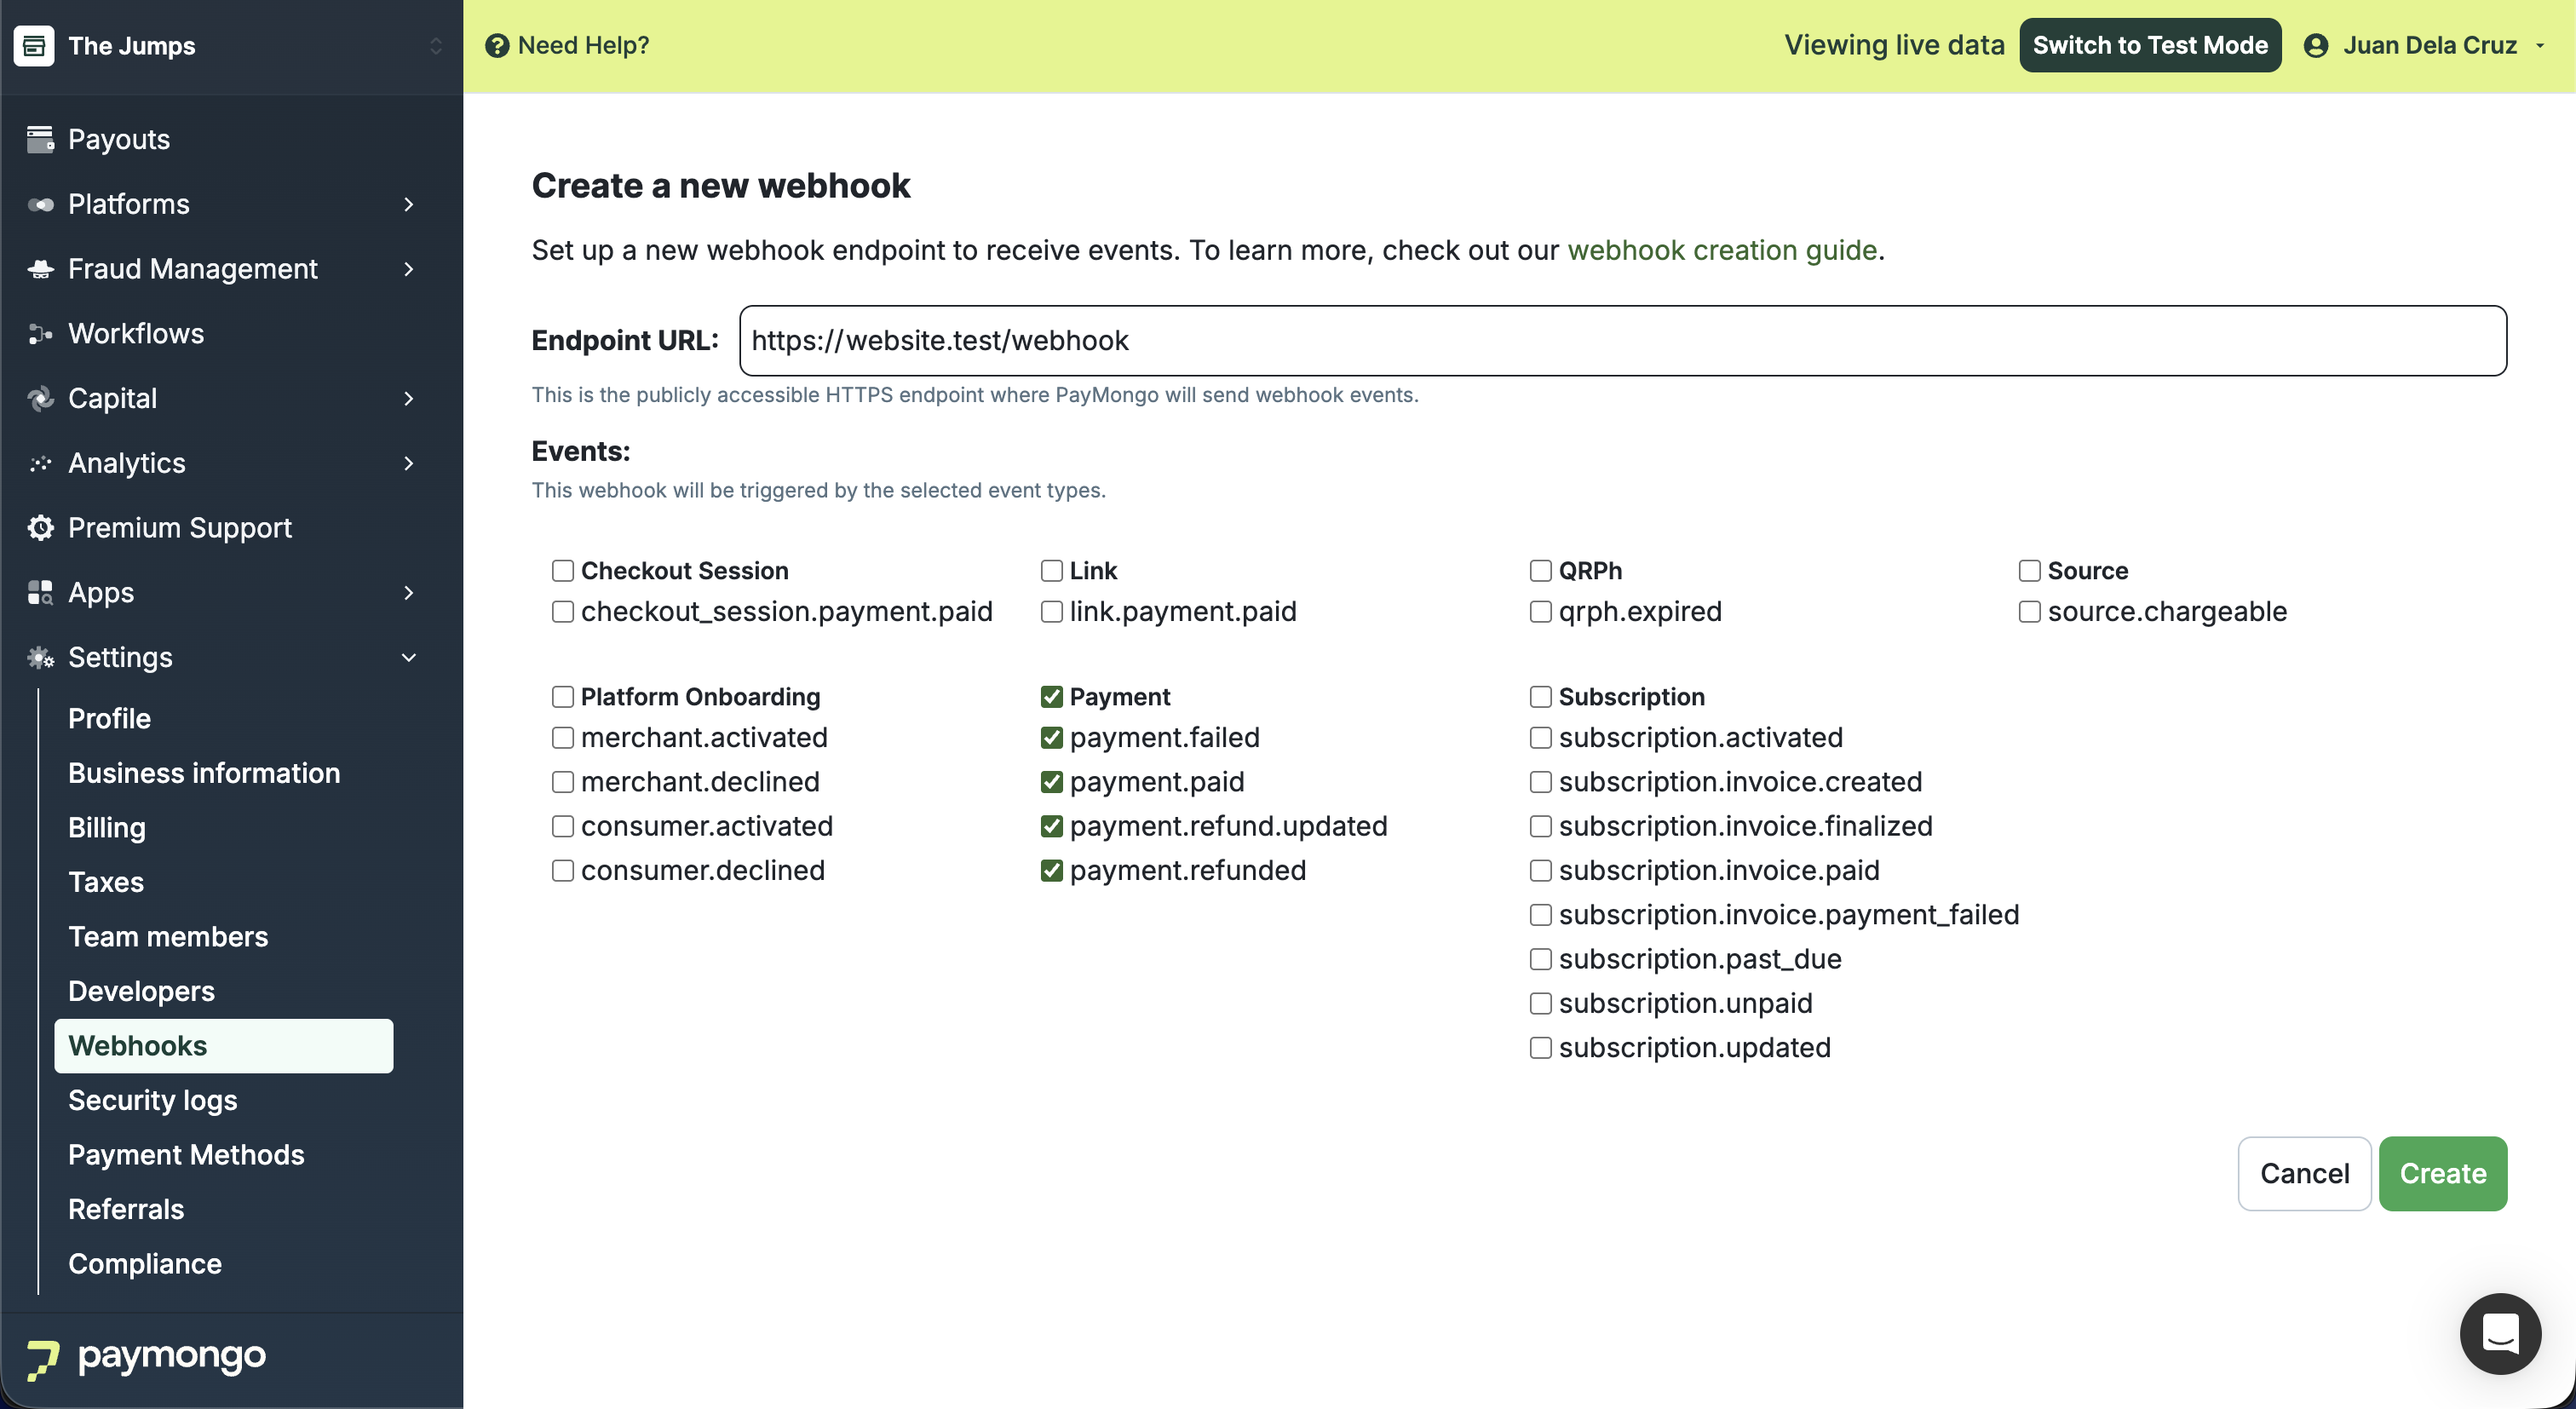Enable the checkout_session.payment.paid checkbox
The width and height of the screenshot is (2576, 1409).
563,611
